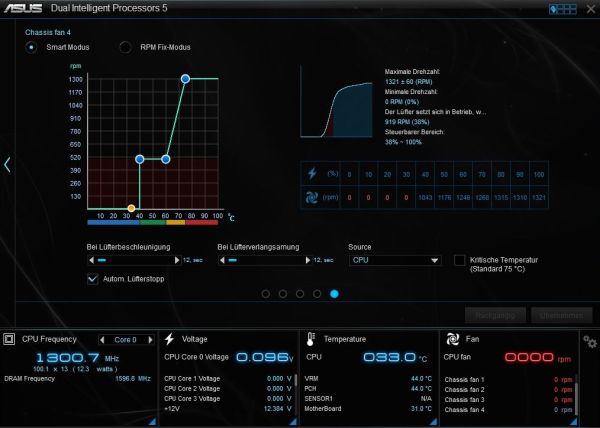Screen dimensions: 600x428
Task: Click the 919 RPM (38%) value
Action: click(407, 122)
